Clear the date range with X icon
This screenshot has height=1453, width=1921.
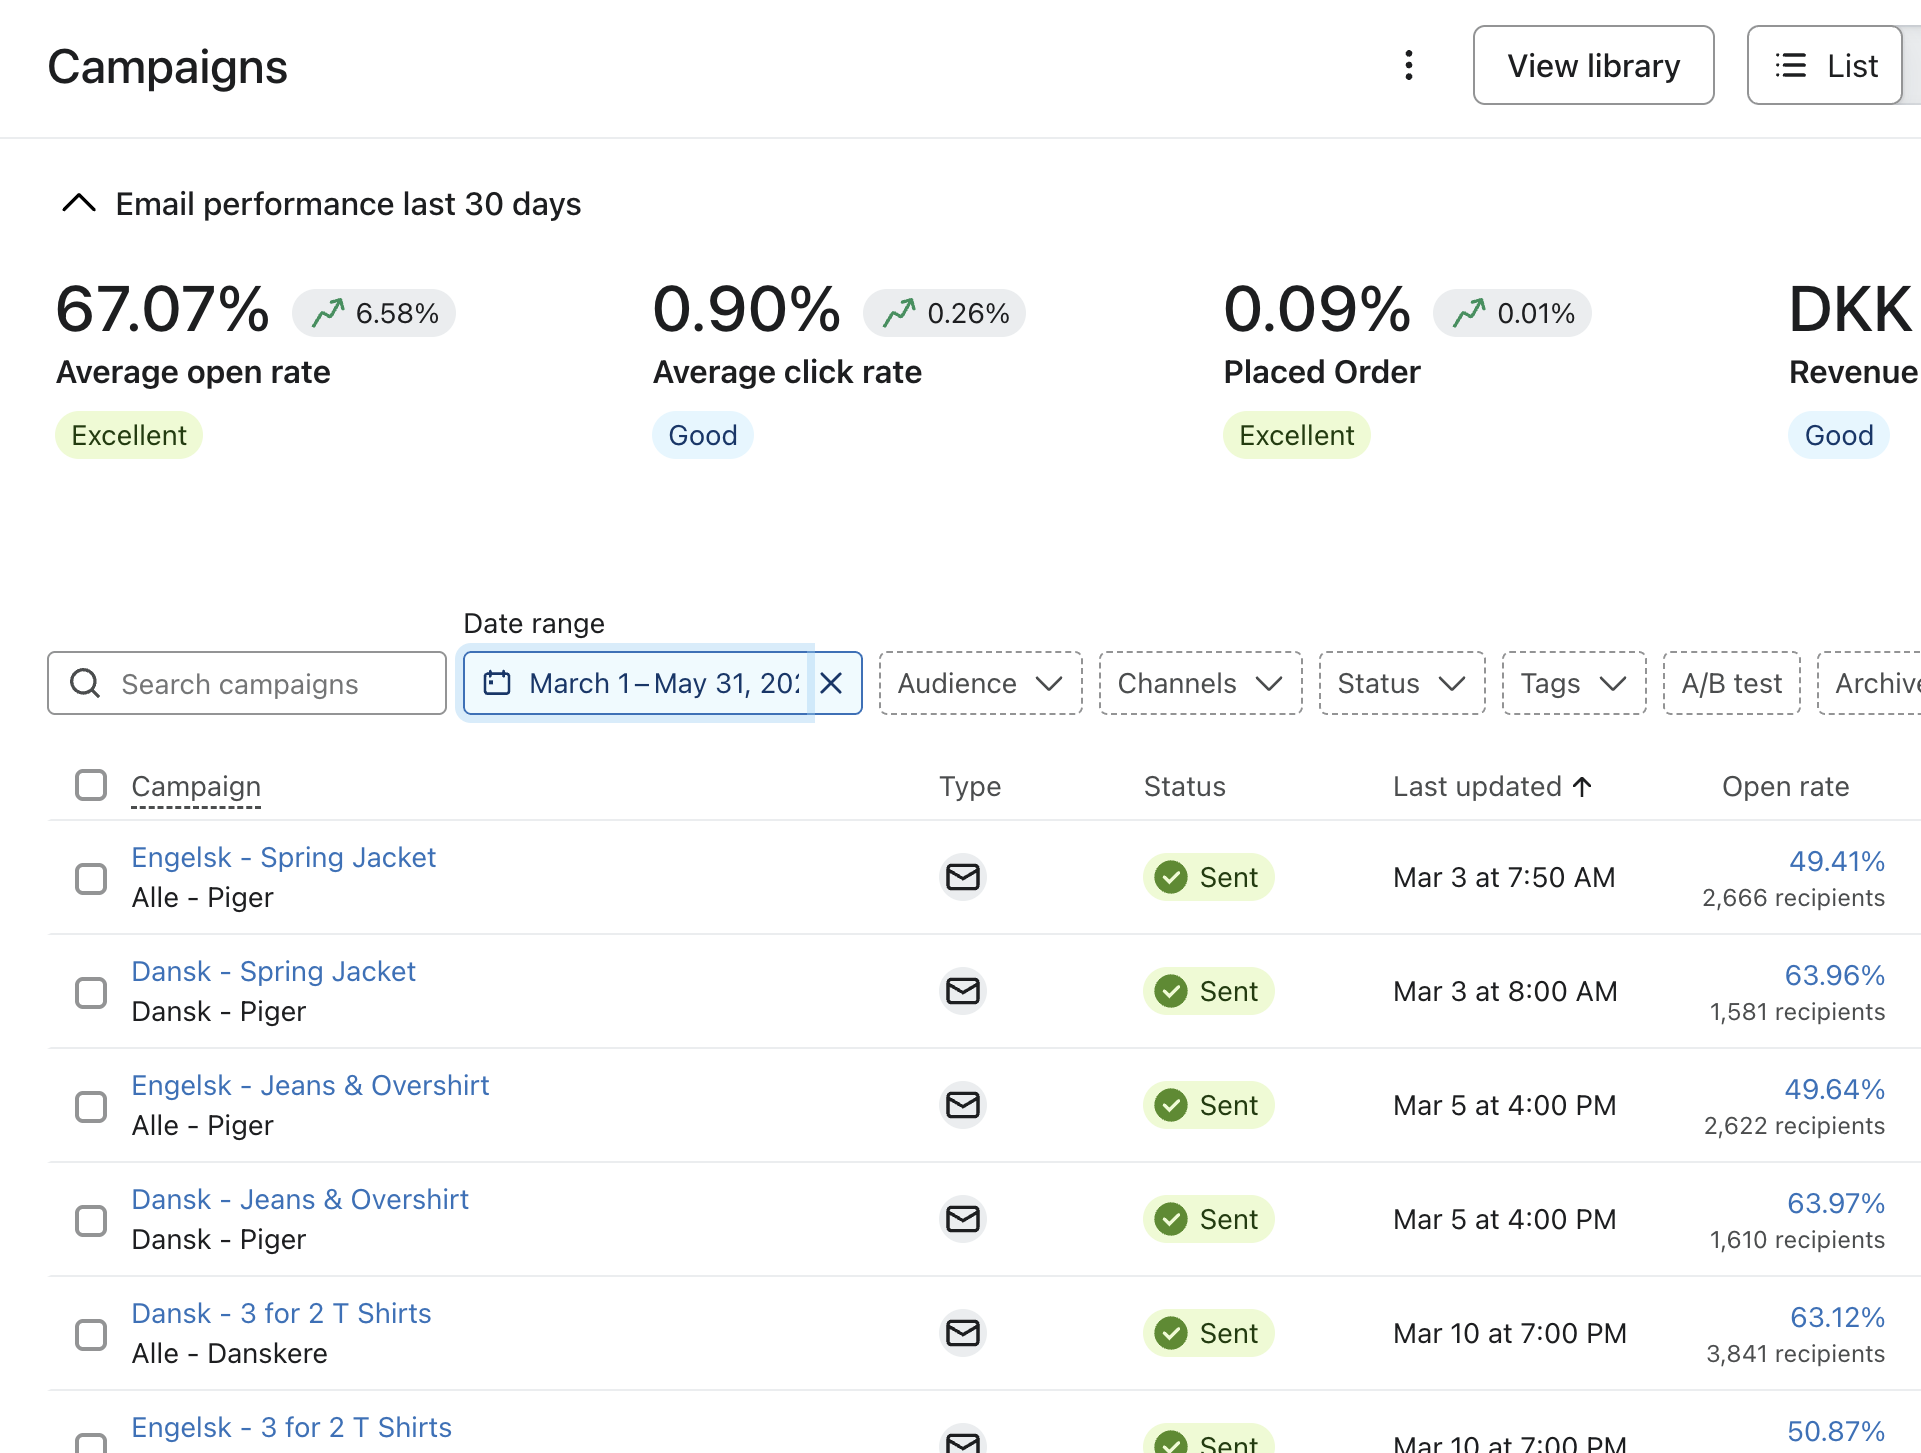coord(831,683)
